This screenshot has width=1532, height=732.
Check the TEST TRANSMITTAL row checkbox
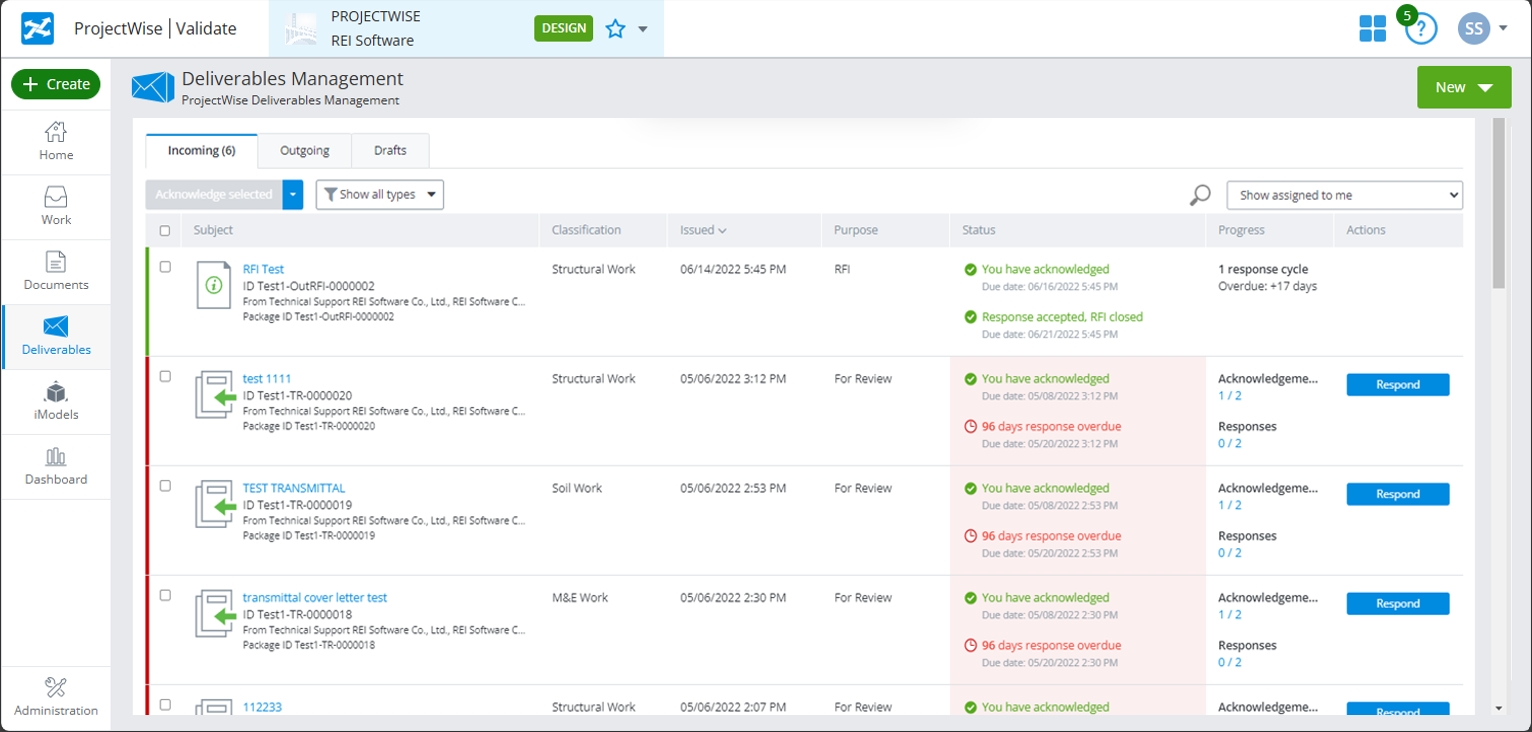click(x=165, y=486)
